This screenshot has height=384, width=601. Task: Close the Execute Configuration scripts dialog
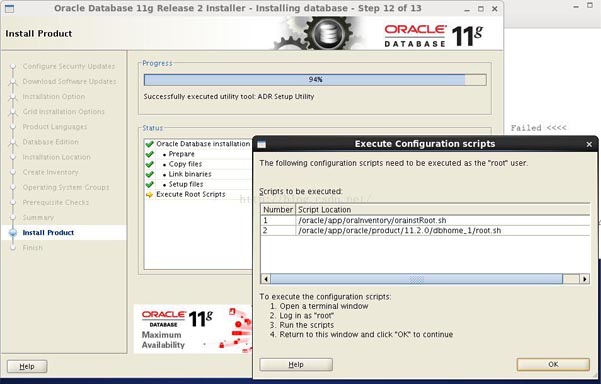(589, 144)
